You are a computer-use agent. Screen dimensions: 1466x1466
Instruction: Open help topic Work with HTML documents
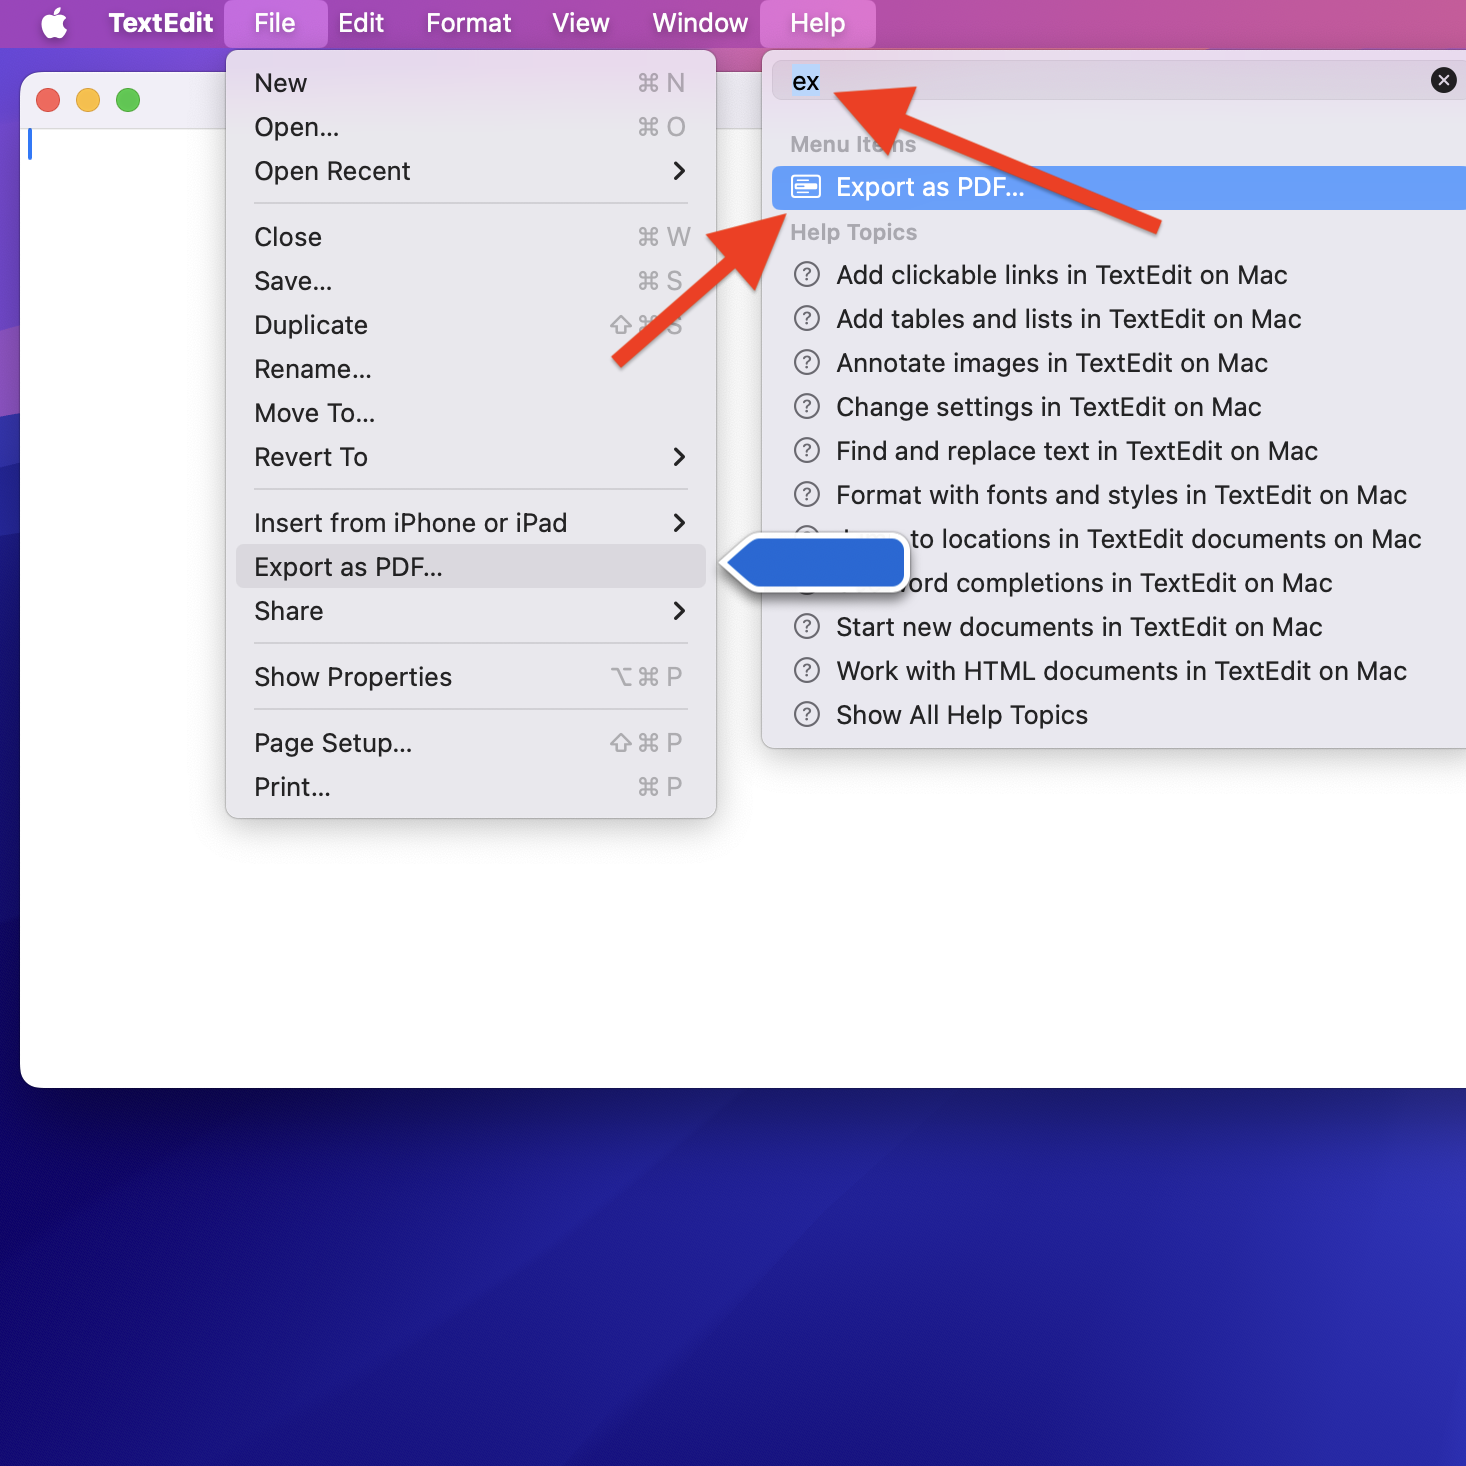(1118, 670)
